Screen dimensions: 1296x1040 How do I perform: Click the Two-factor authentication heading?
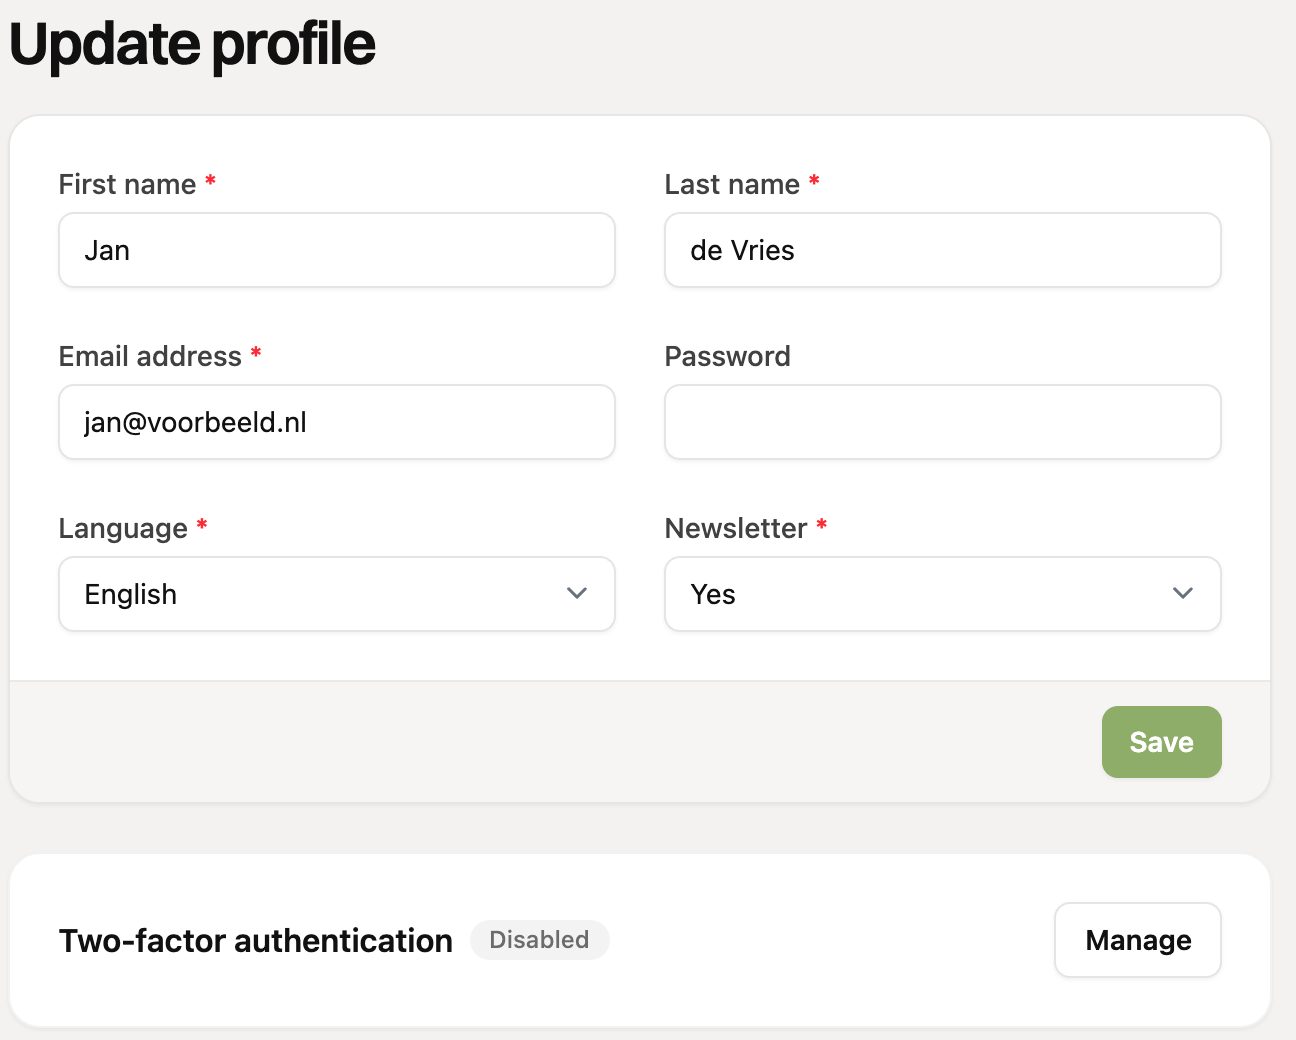pyautogui.click(x=256, y=941)
